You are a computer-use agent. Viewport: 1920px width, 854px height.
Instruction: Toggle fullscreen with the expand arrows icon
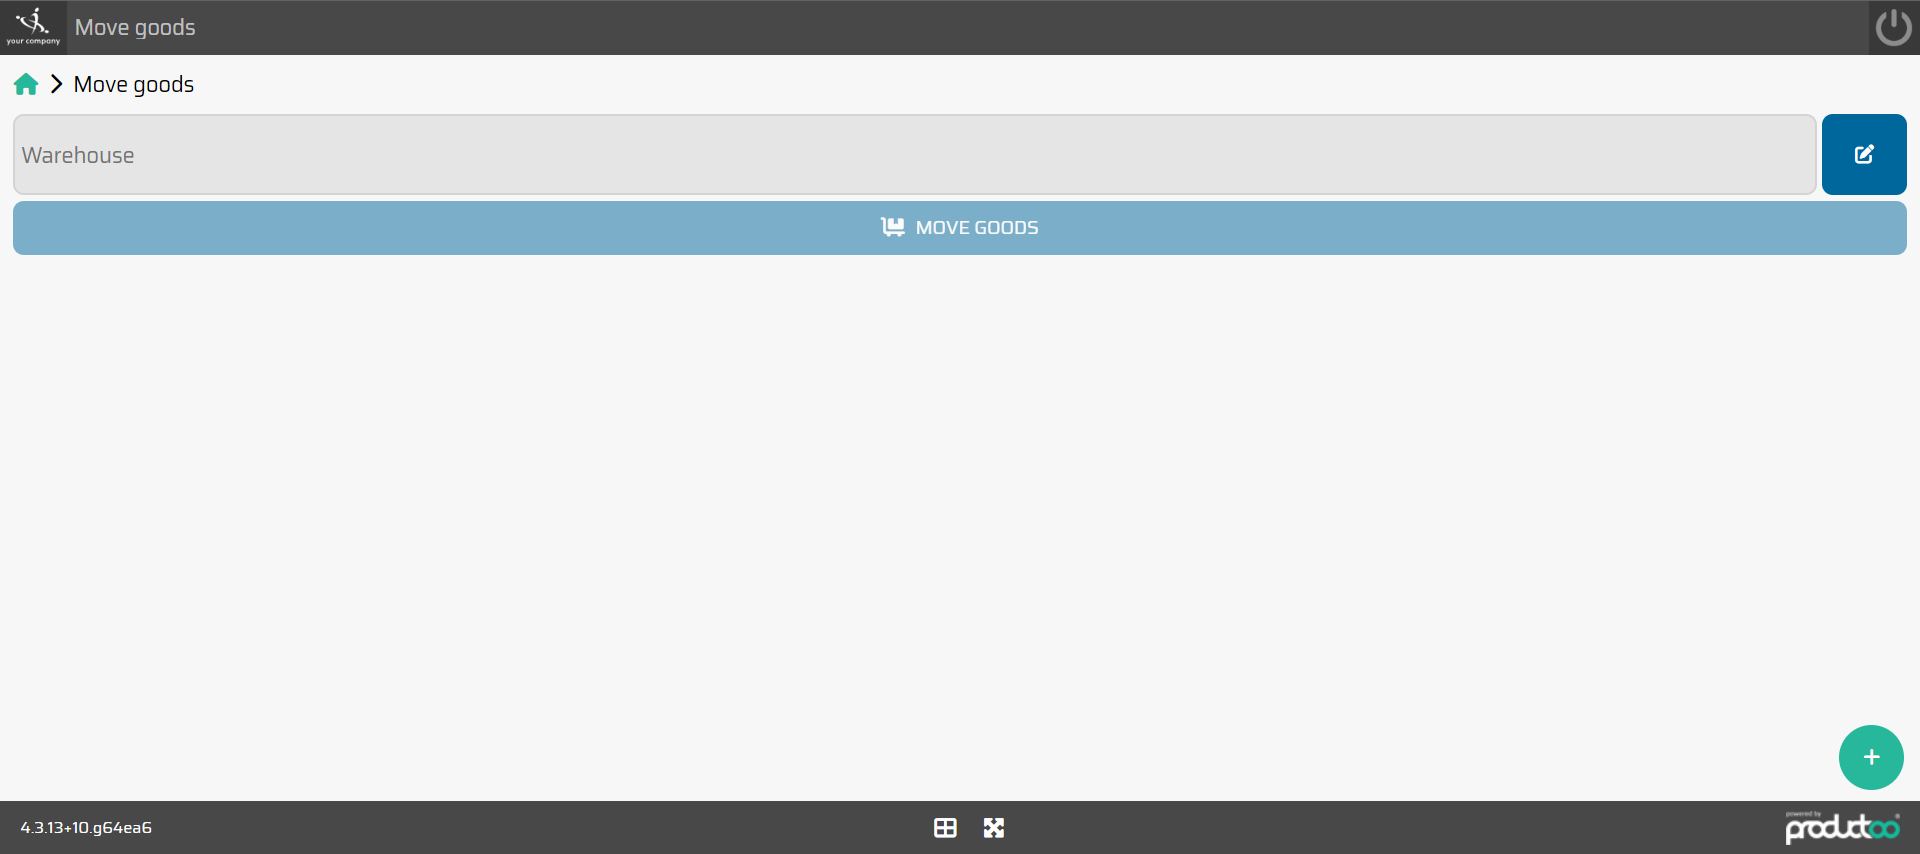pos(993,827)
